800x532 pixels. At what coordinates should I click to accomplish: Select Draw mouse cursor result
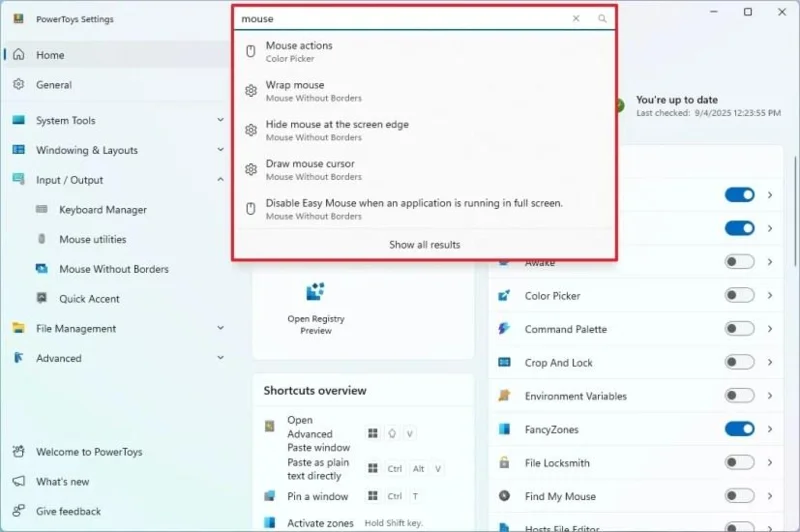click(x=424, y=169)
